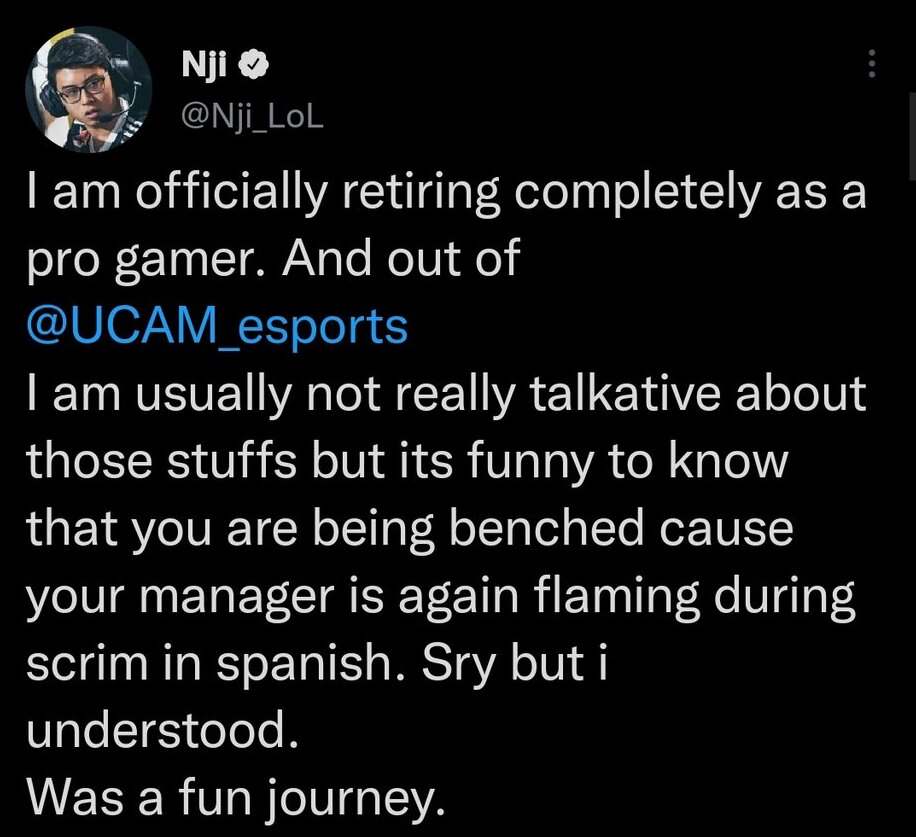This screenshot has width=916, height=837.
Task: Click the scrollbar thumb at right edge
Action: point(912,134)
